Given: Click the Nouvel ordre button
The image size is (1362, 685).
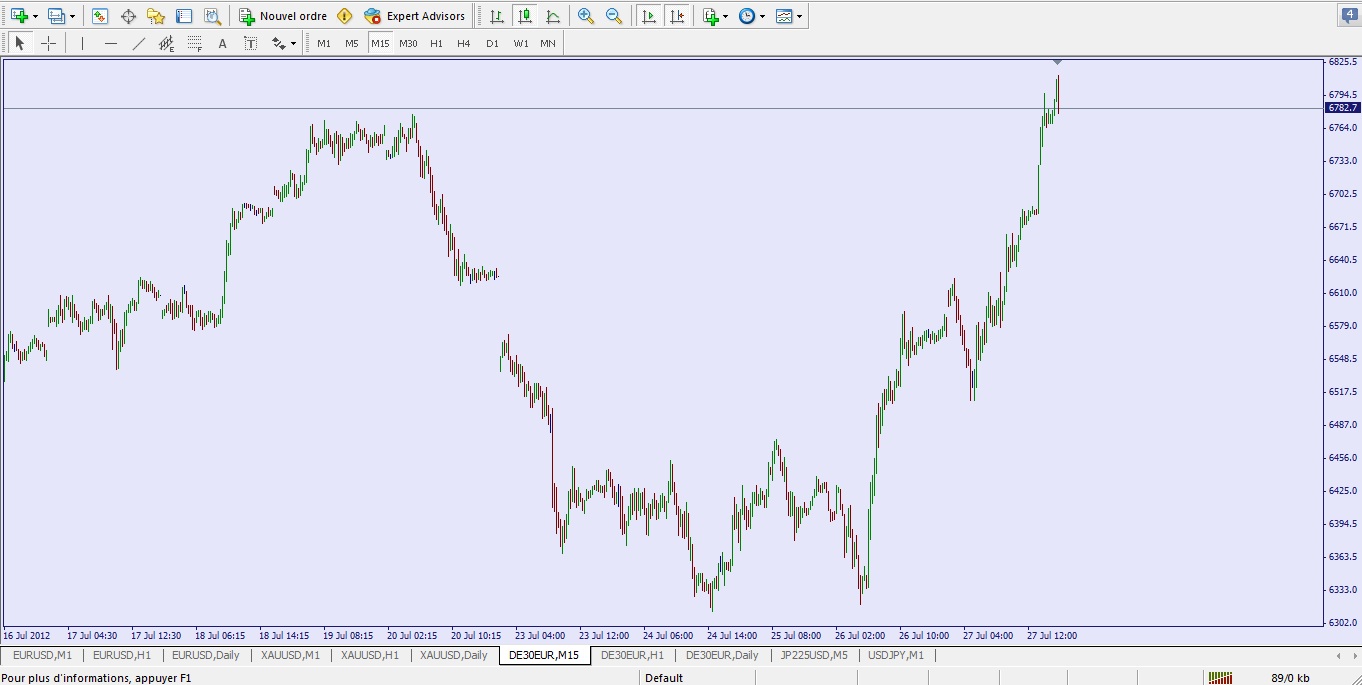Looking at the screenshot, I should pos(284,16).
